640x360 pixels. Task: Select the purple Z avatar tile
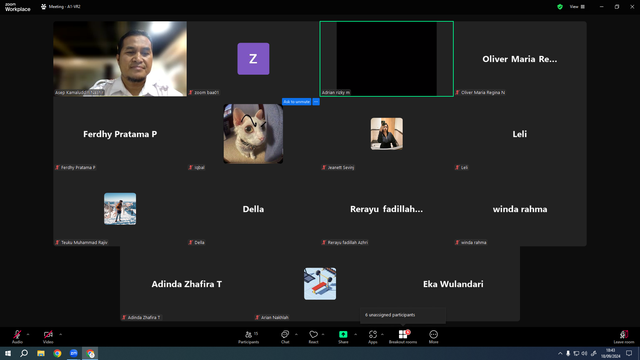pos(253,59)
